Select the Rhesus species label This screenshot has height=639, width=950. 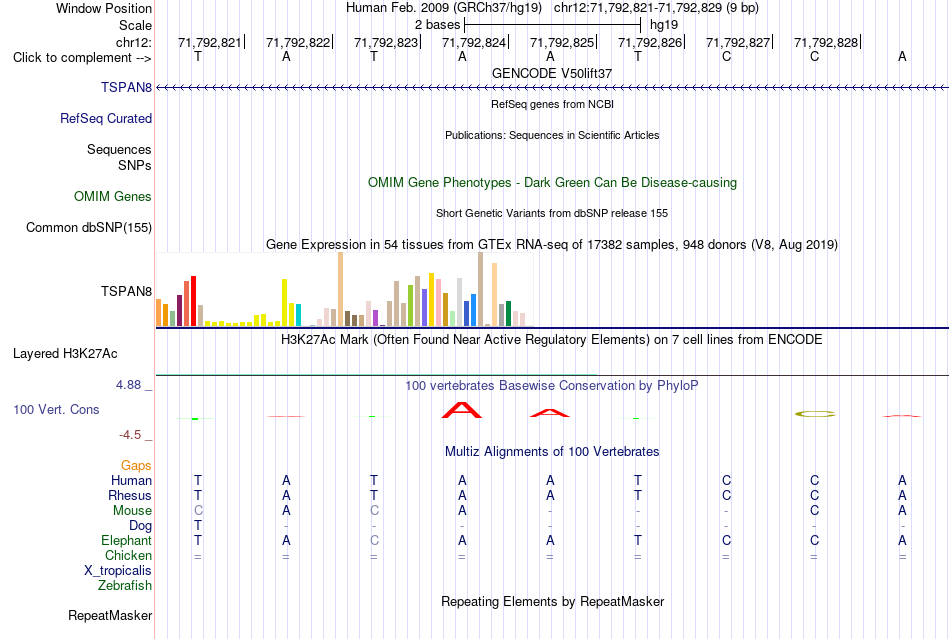coord(130,495)
